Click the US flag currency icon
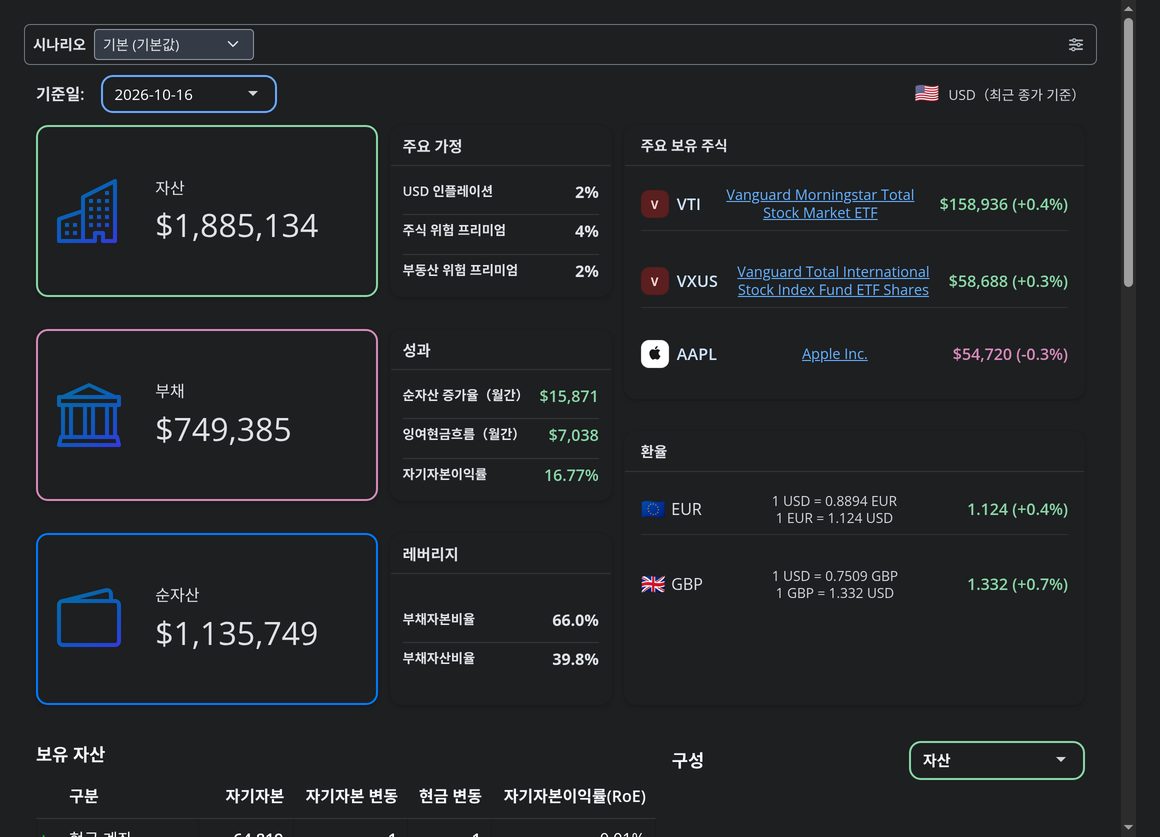 926,94
